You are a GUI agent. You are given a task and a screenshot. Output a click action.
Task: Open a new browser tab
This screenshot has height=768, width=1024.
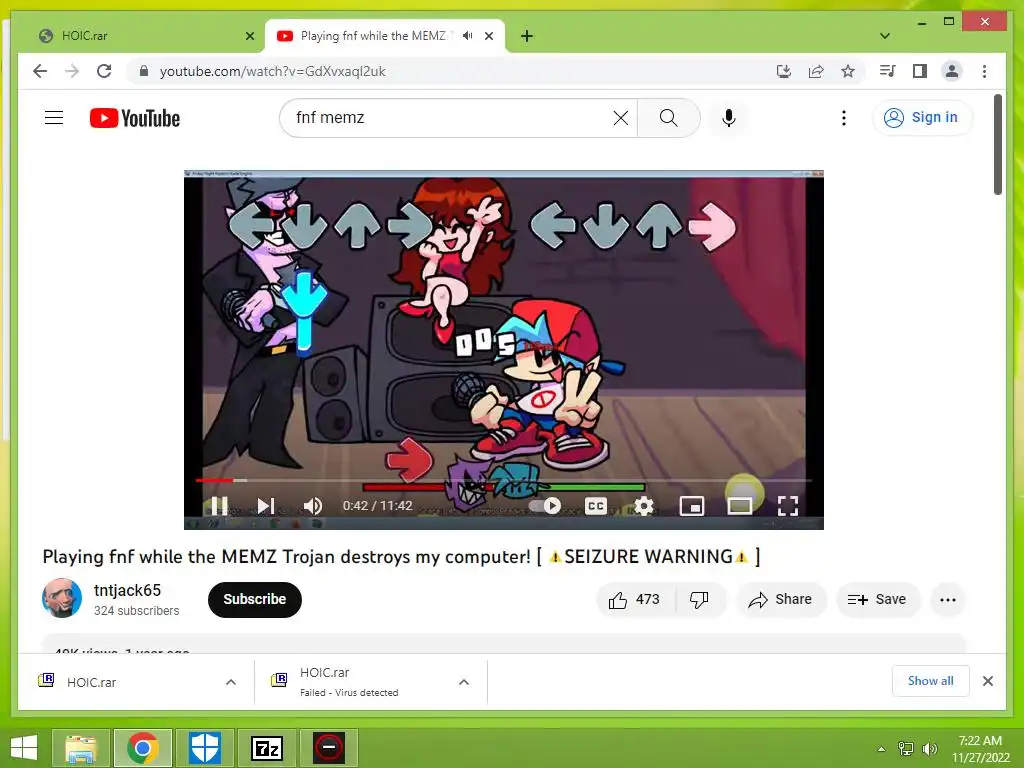click(x=527, y=36)
